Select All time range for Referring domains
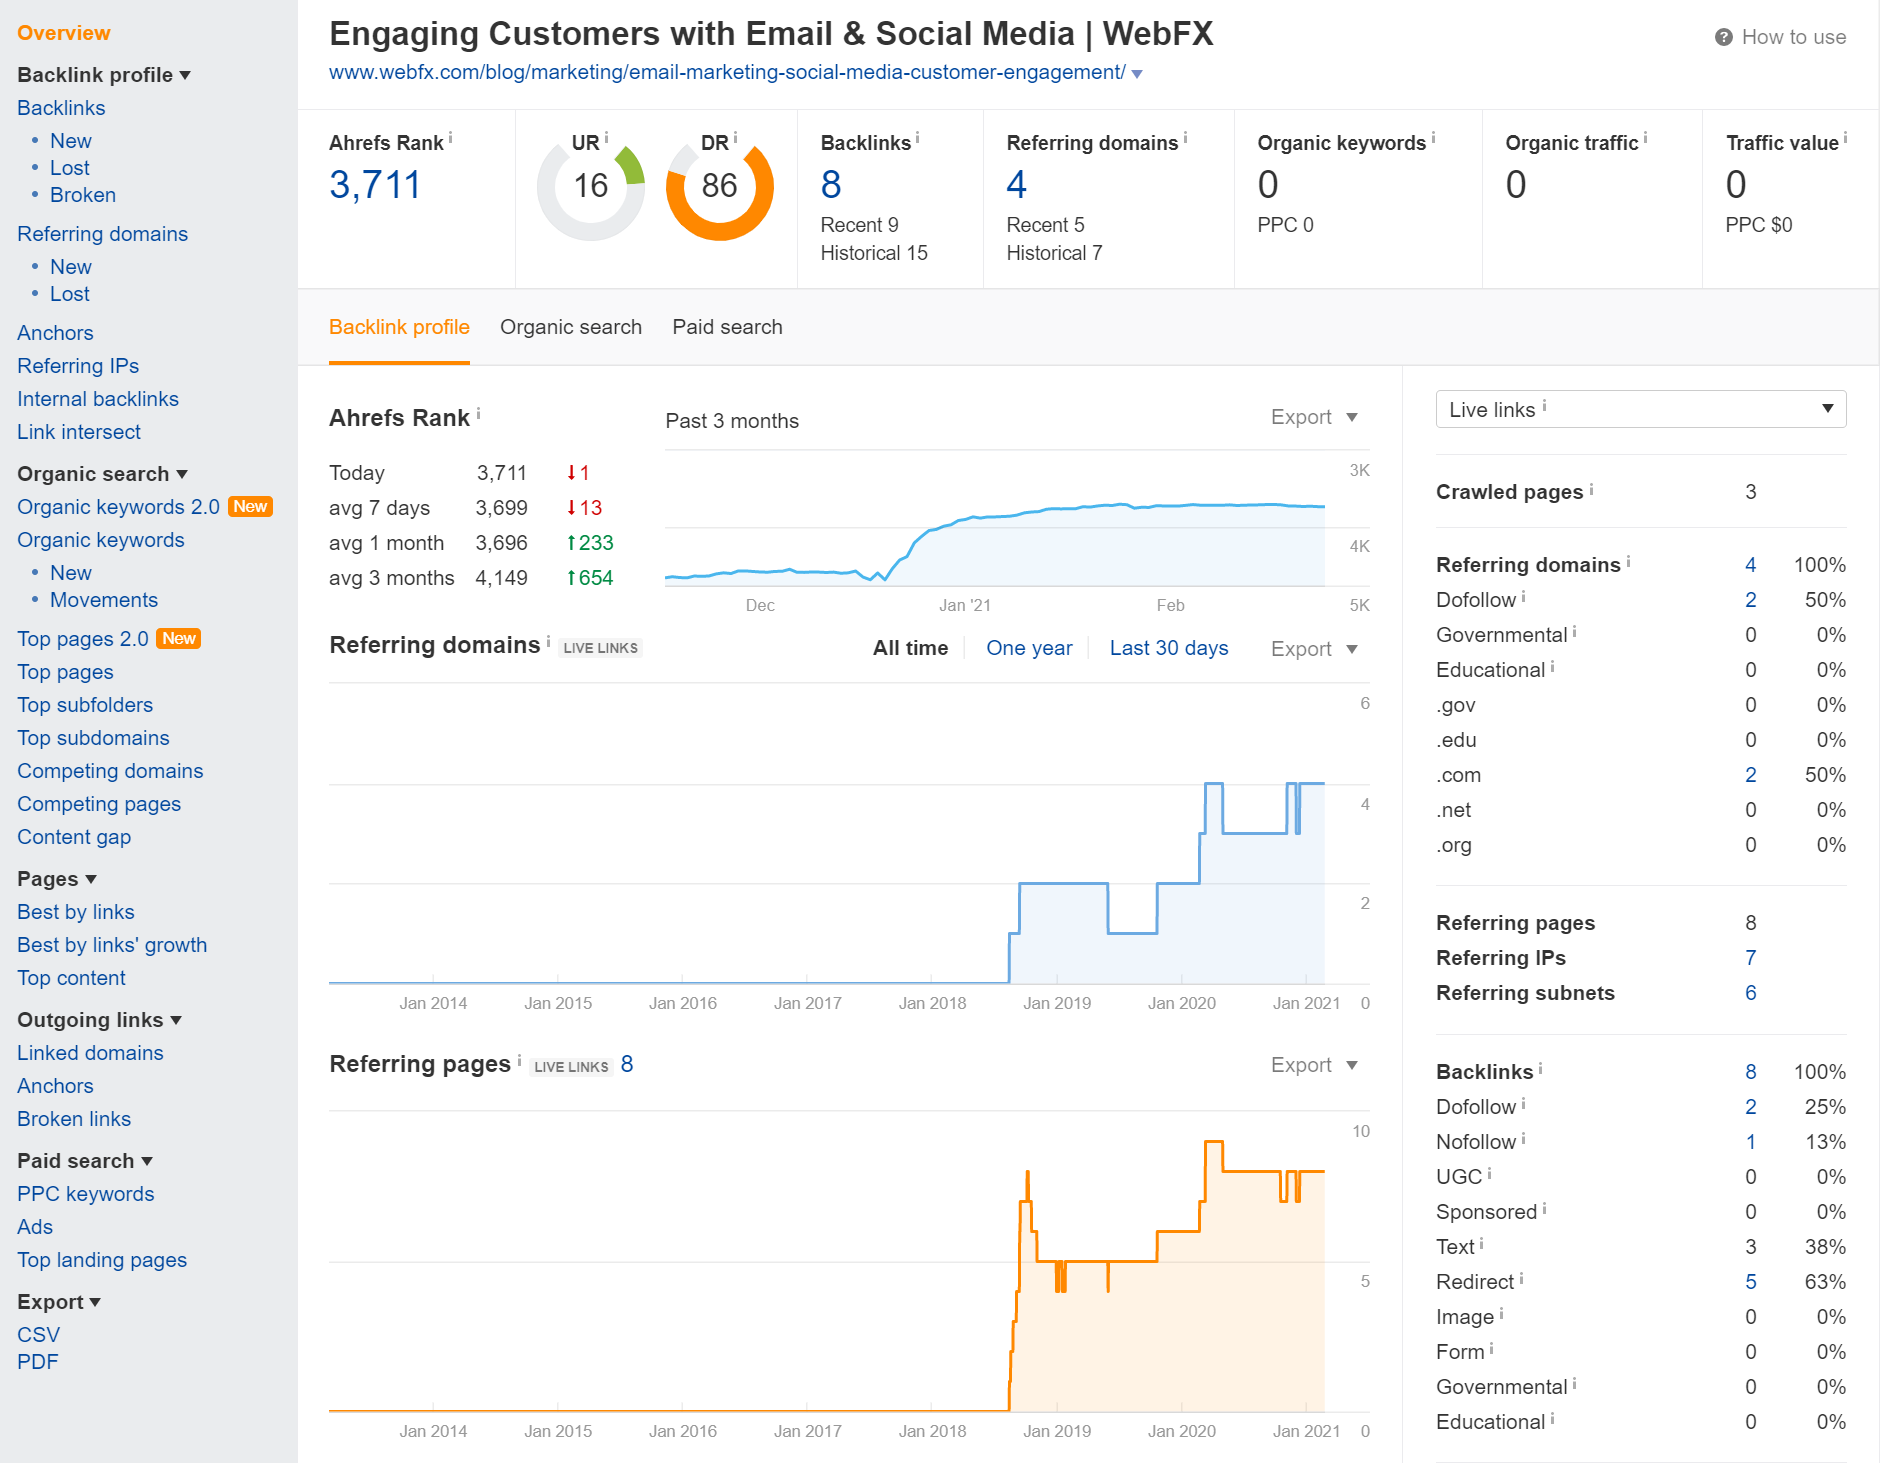This screenshot has width=1884, height=1463. pos(910,648)
